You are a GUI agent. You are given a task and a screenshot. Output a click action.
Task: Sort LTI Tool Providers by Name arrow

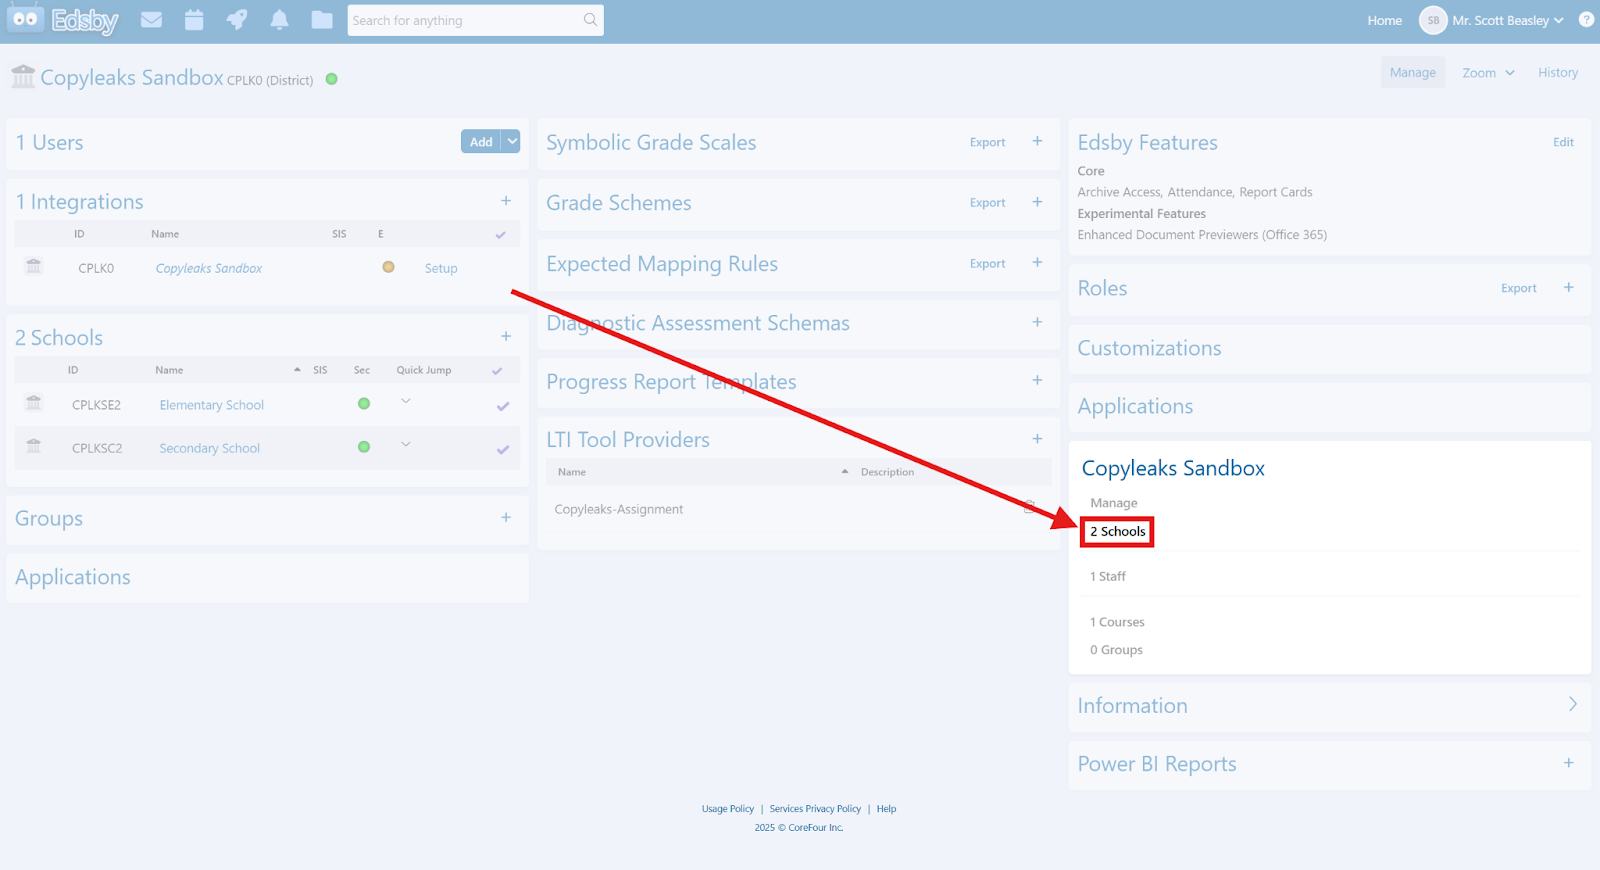pos(845,471)
